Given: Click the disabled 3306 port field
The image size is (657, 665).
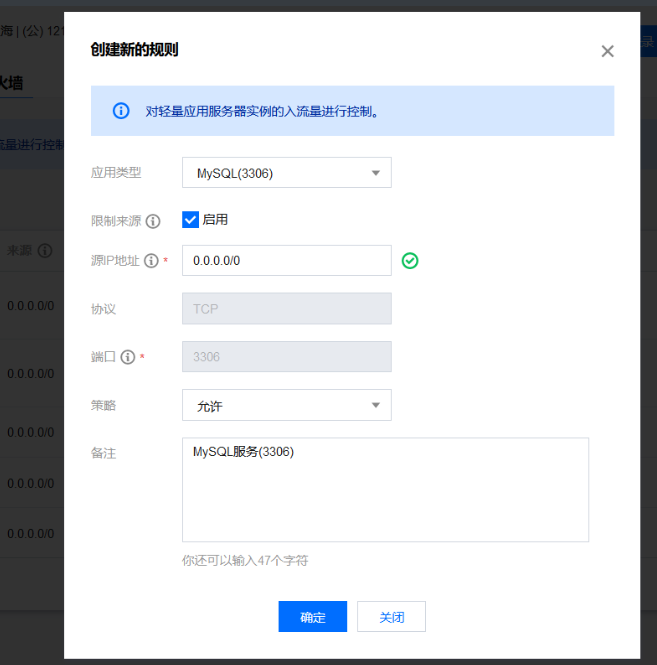Looking at the screenshot, I should coord(287,357).
